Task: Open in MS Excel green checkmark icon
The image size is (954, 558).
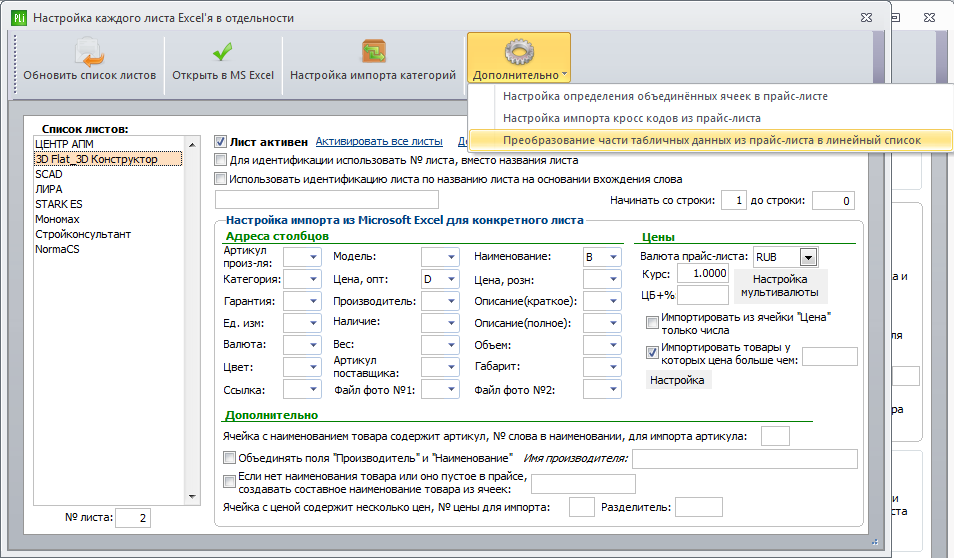Action: [x=223, y=52]
